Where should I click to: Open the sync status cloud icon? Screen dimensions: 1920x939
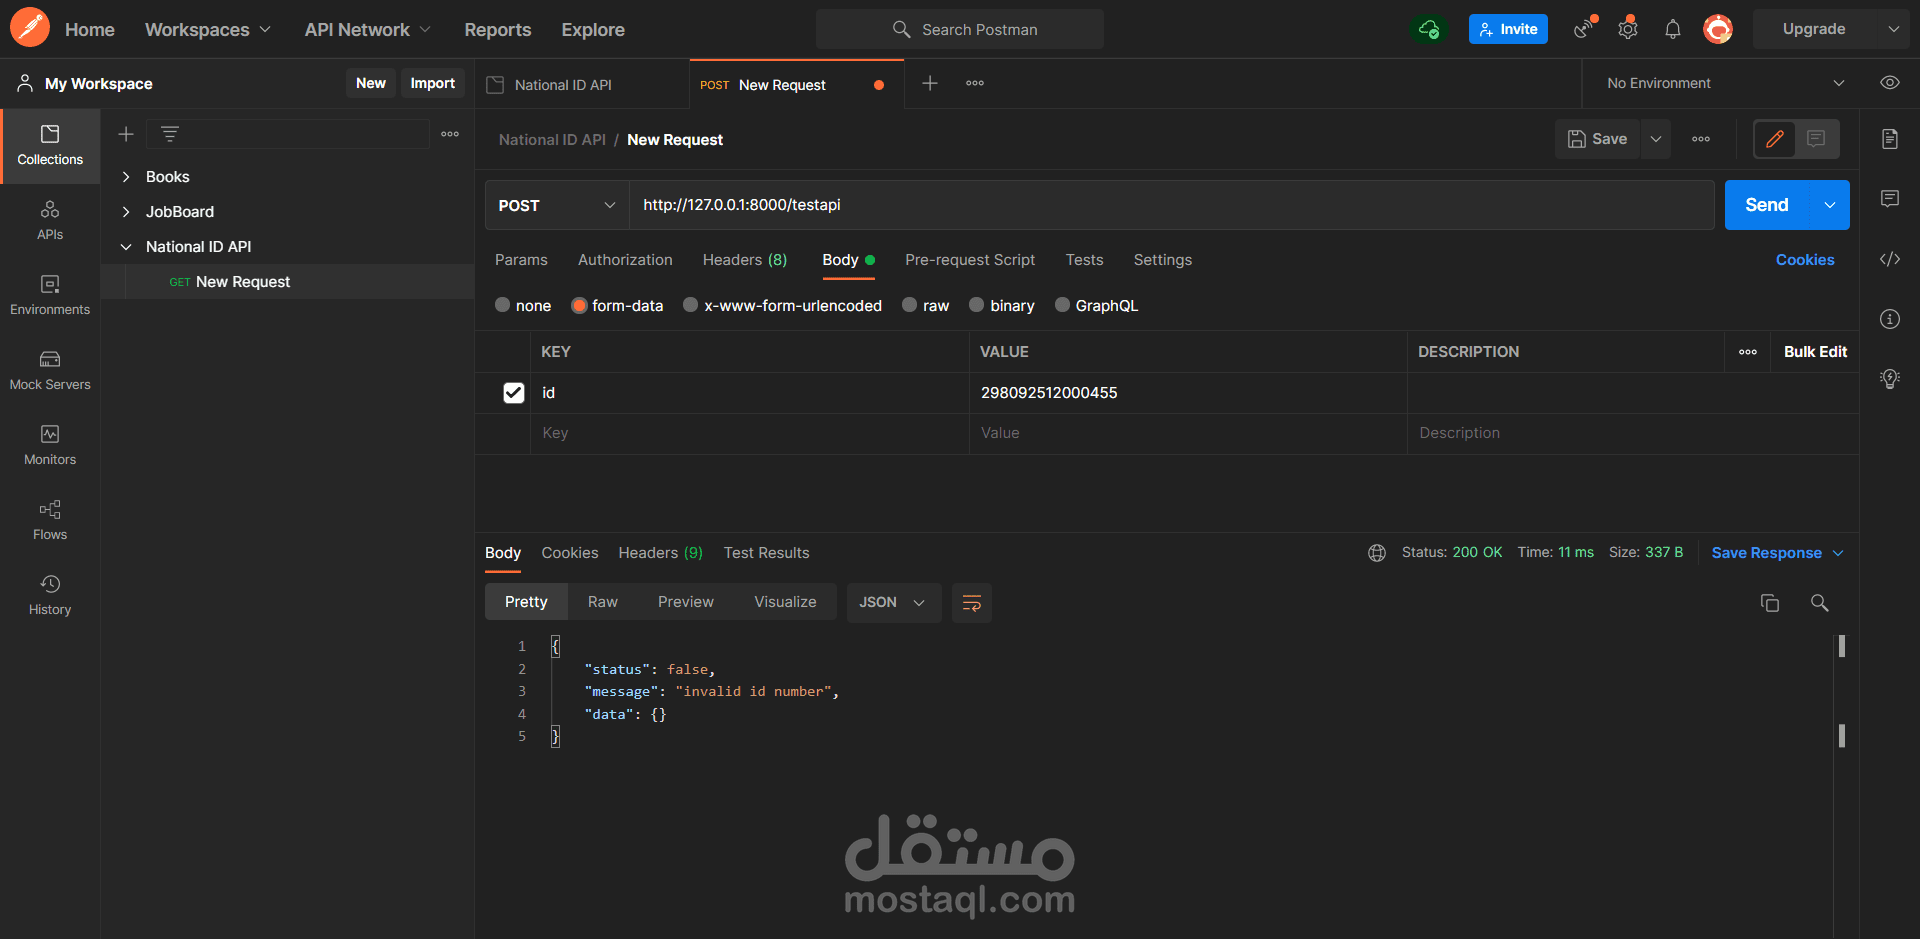[x=1430, y=29]
